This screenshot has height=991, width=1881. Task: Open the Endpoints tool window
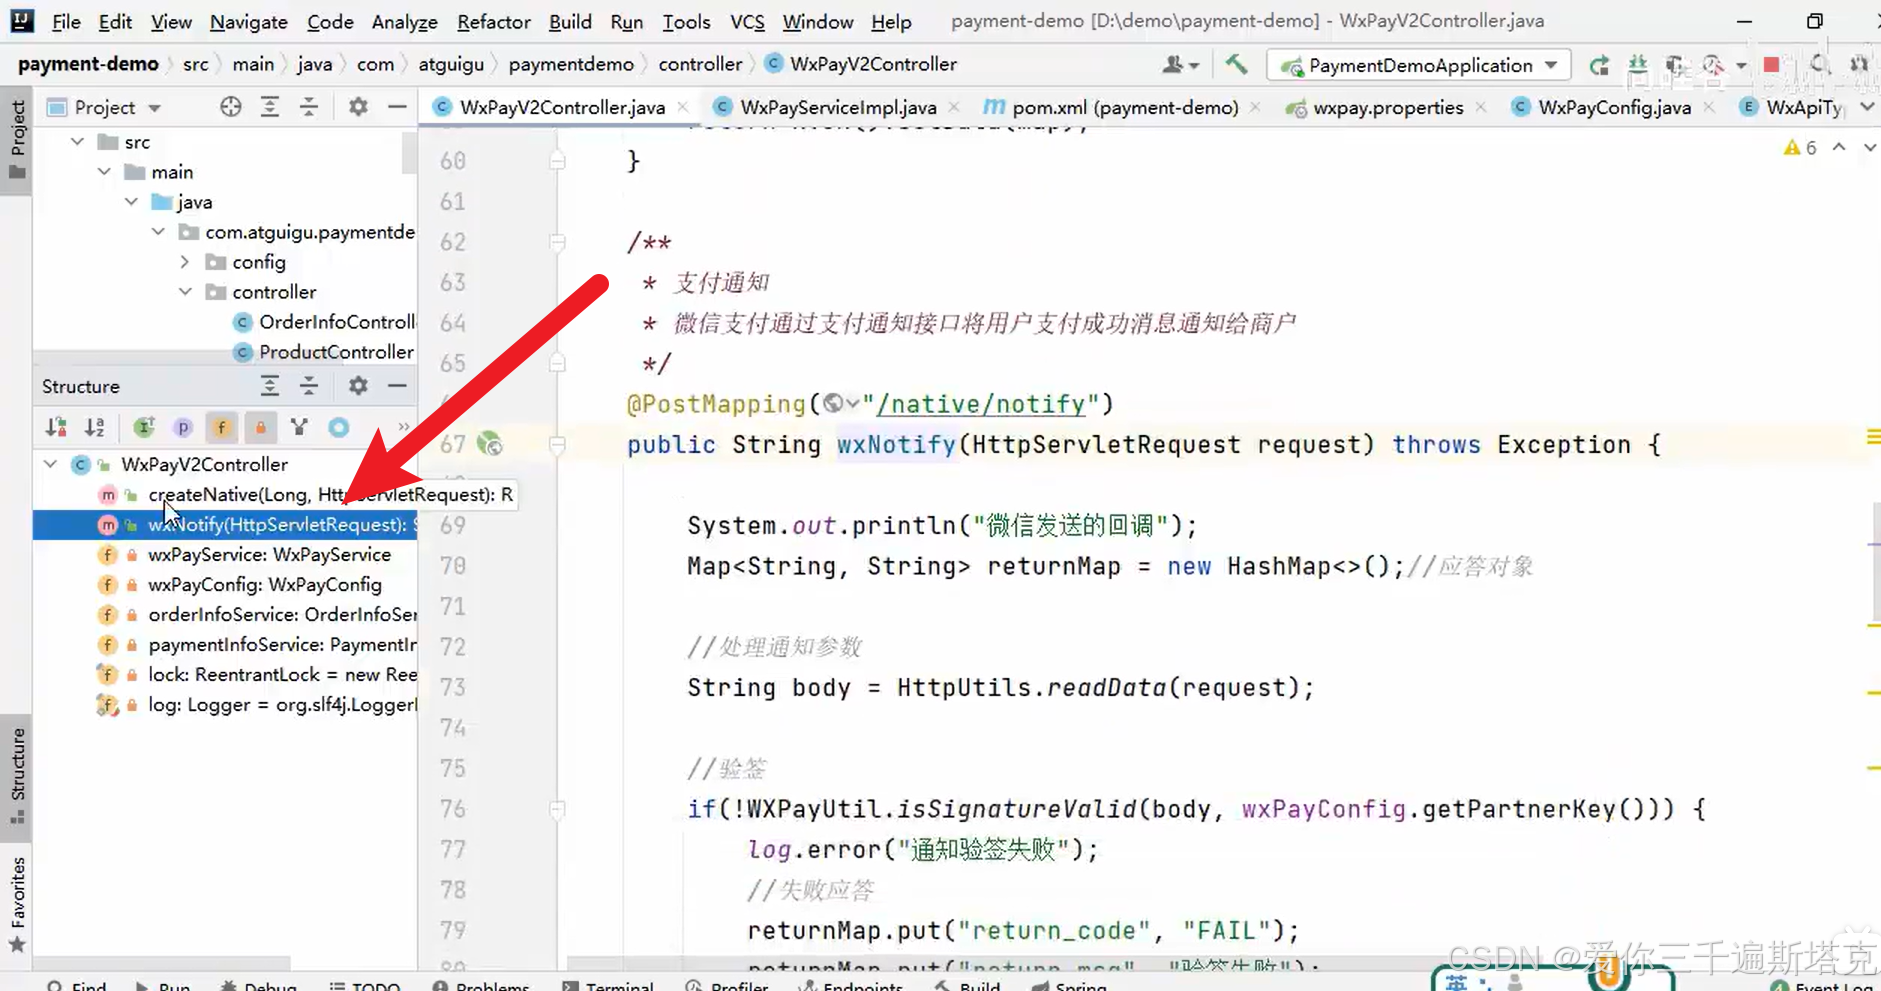click(x=851, y=986)
